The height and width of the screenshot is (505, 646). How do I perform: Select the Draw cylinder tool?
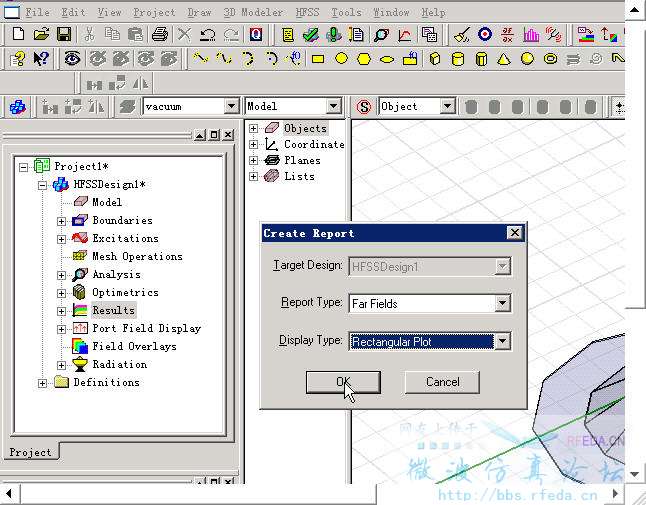coord(458,59)
